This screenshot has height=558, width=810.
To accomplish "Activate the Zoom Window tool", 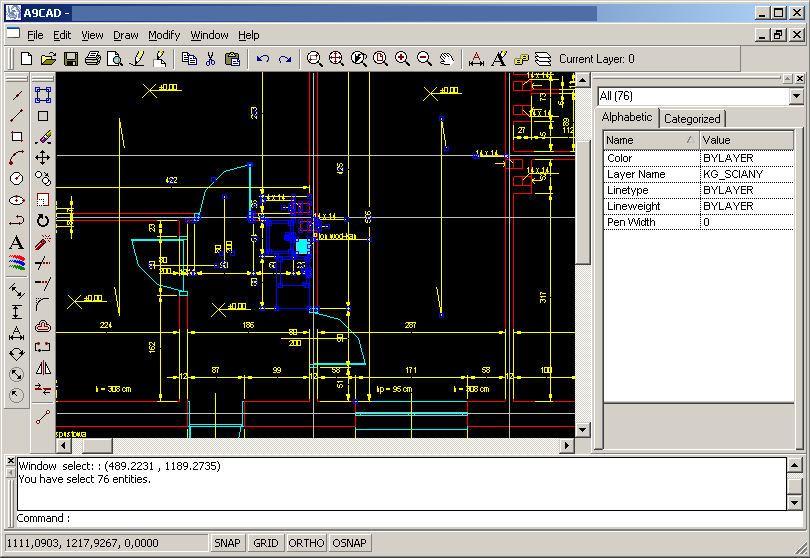I will pyautogui.click(x=314, y=59).
